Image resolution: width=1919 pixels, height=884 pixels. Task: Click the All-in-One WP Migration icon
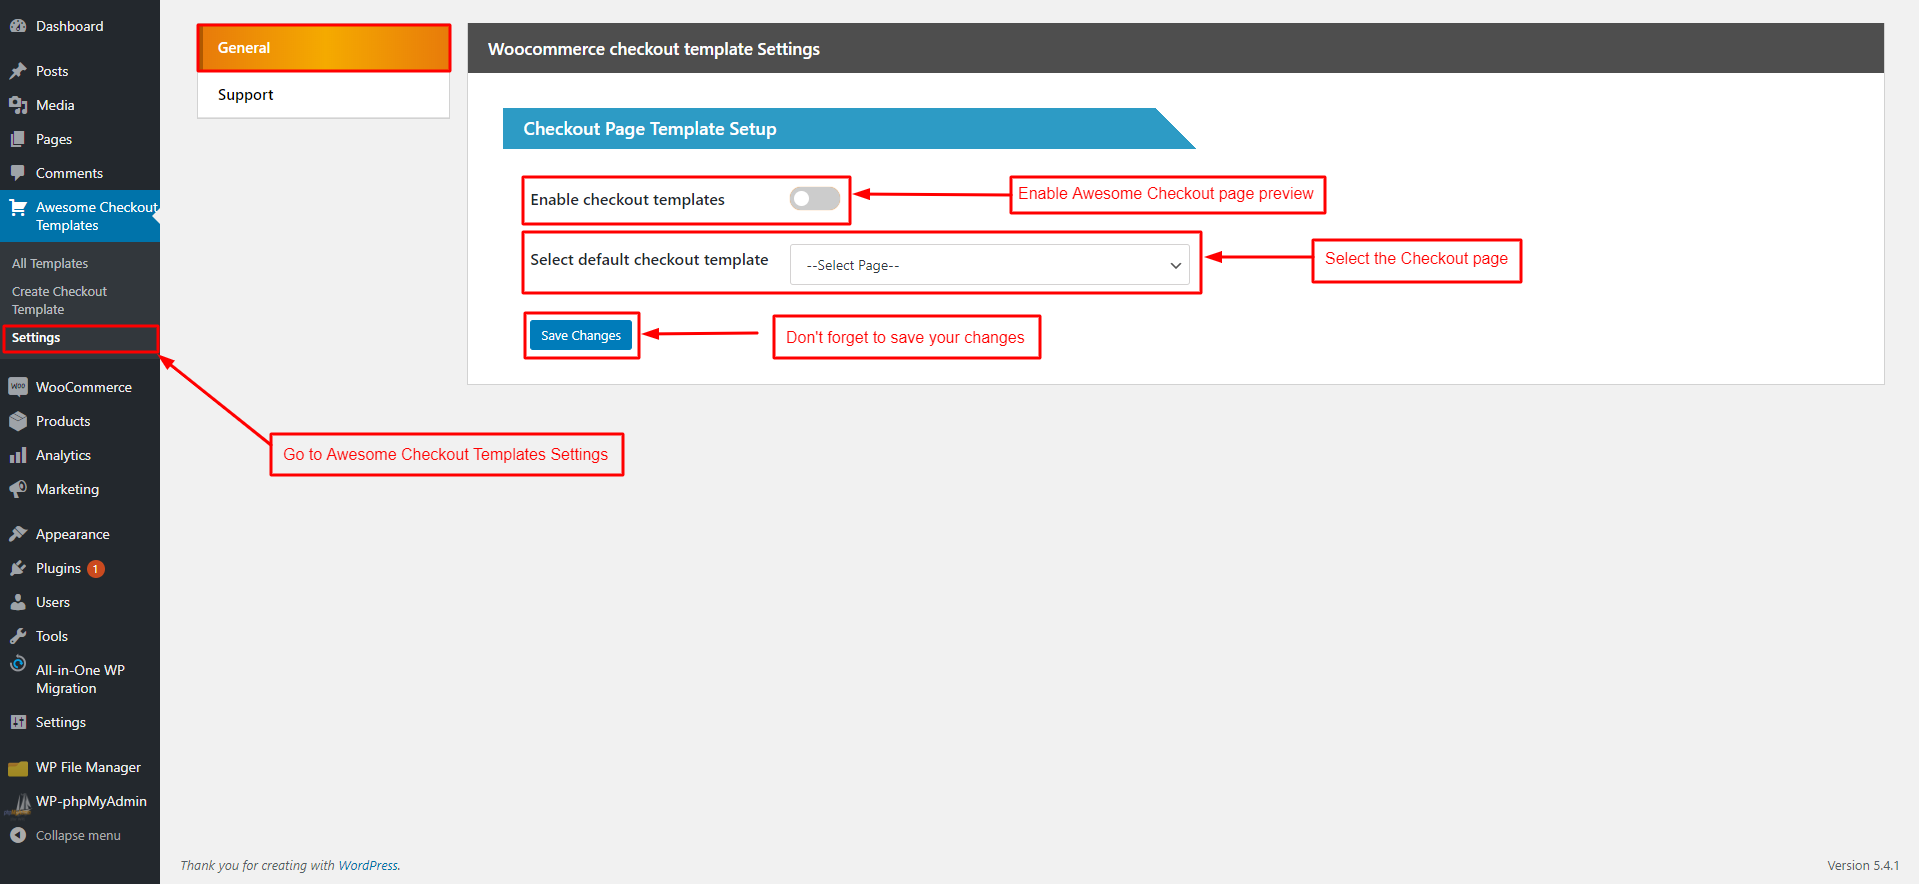tap(18, 664)
